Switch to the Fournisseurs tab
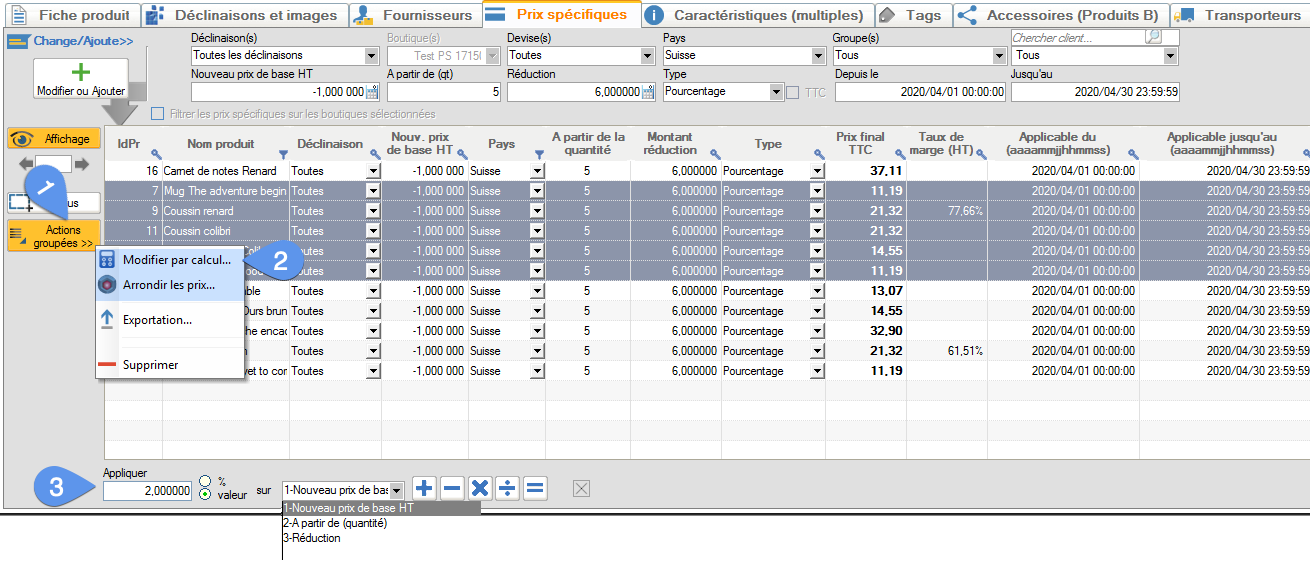The image size is (1310, 564). pyautogui.click(x=415, y=15)
